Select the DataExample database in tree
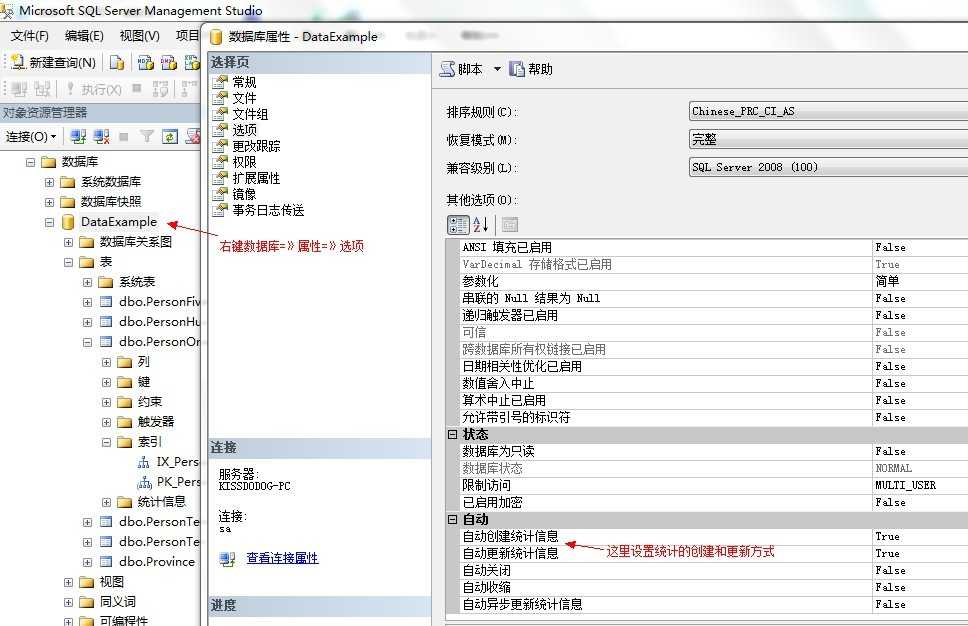This screenshot has height=626, width=968. pyautogui.click(x=119, y=222)
